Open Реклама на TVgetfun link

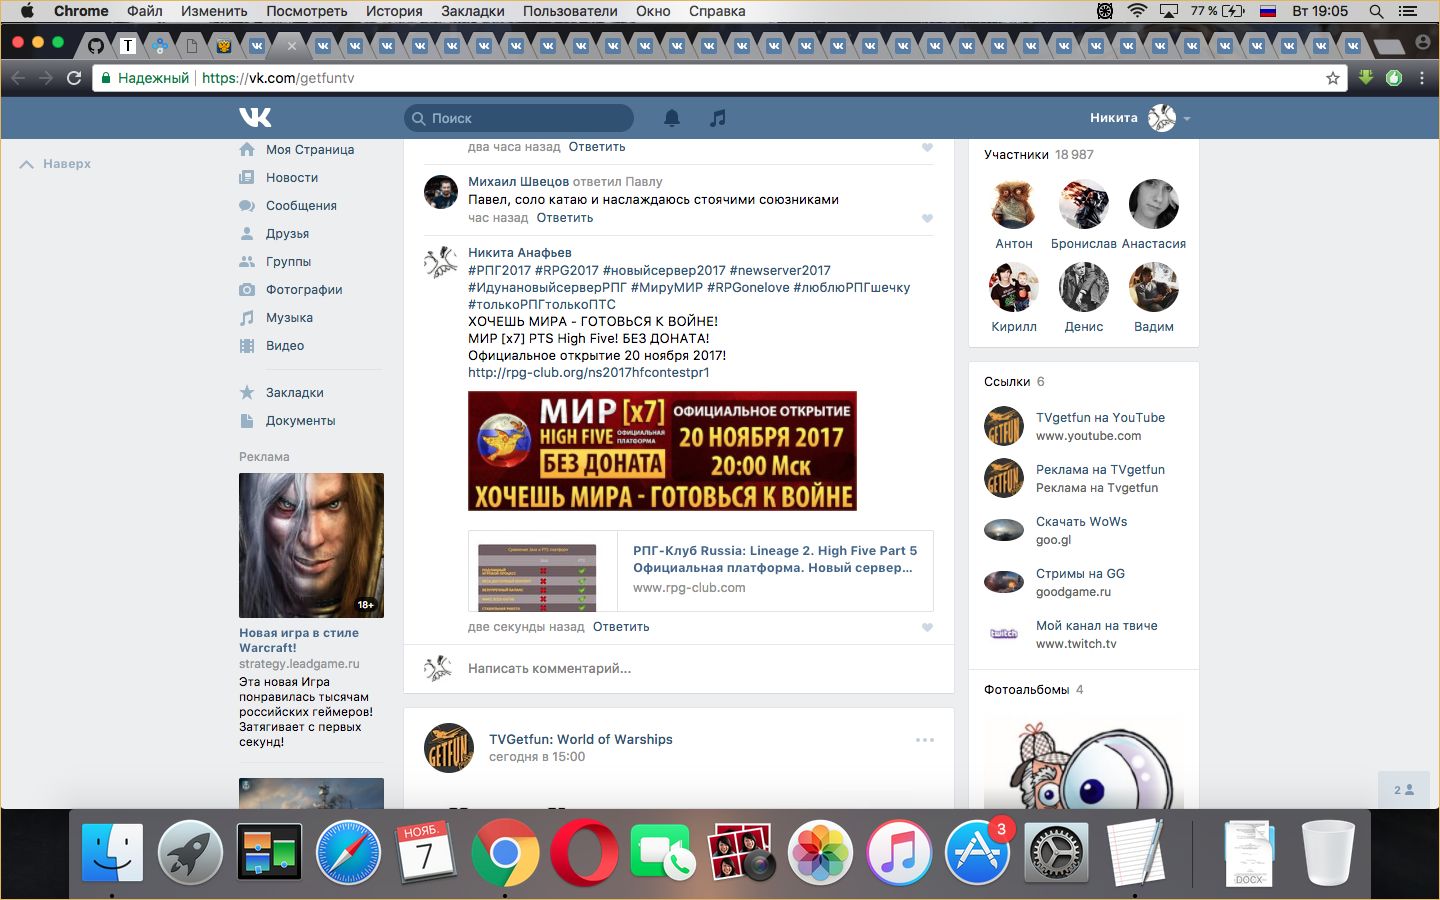(x=1100, y=470)
